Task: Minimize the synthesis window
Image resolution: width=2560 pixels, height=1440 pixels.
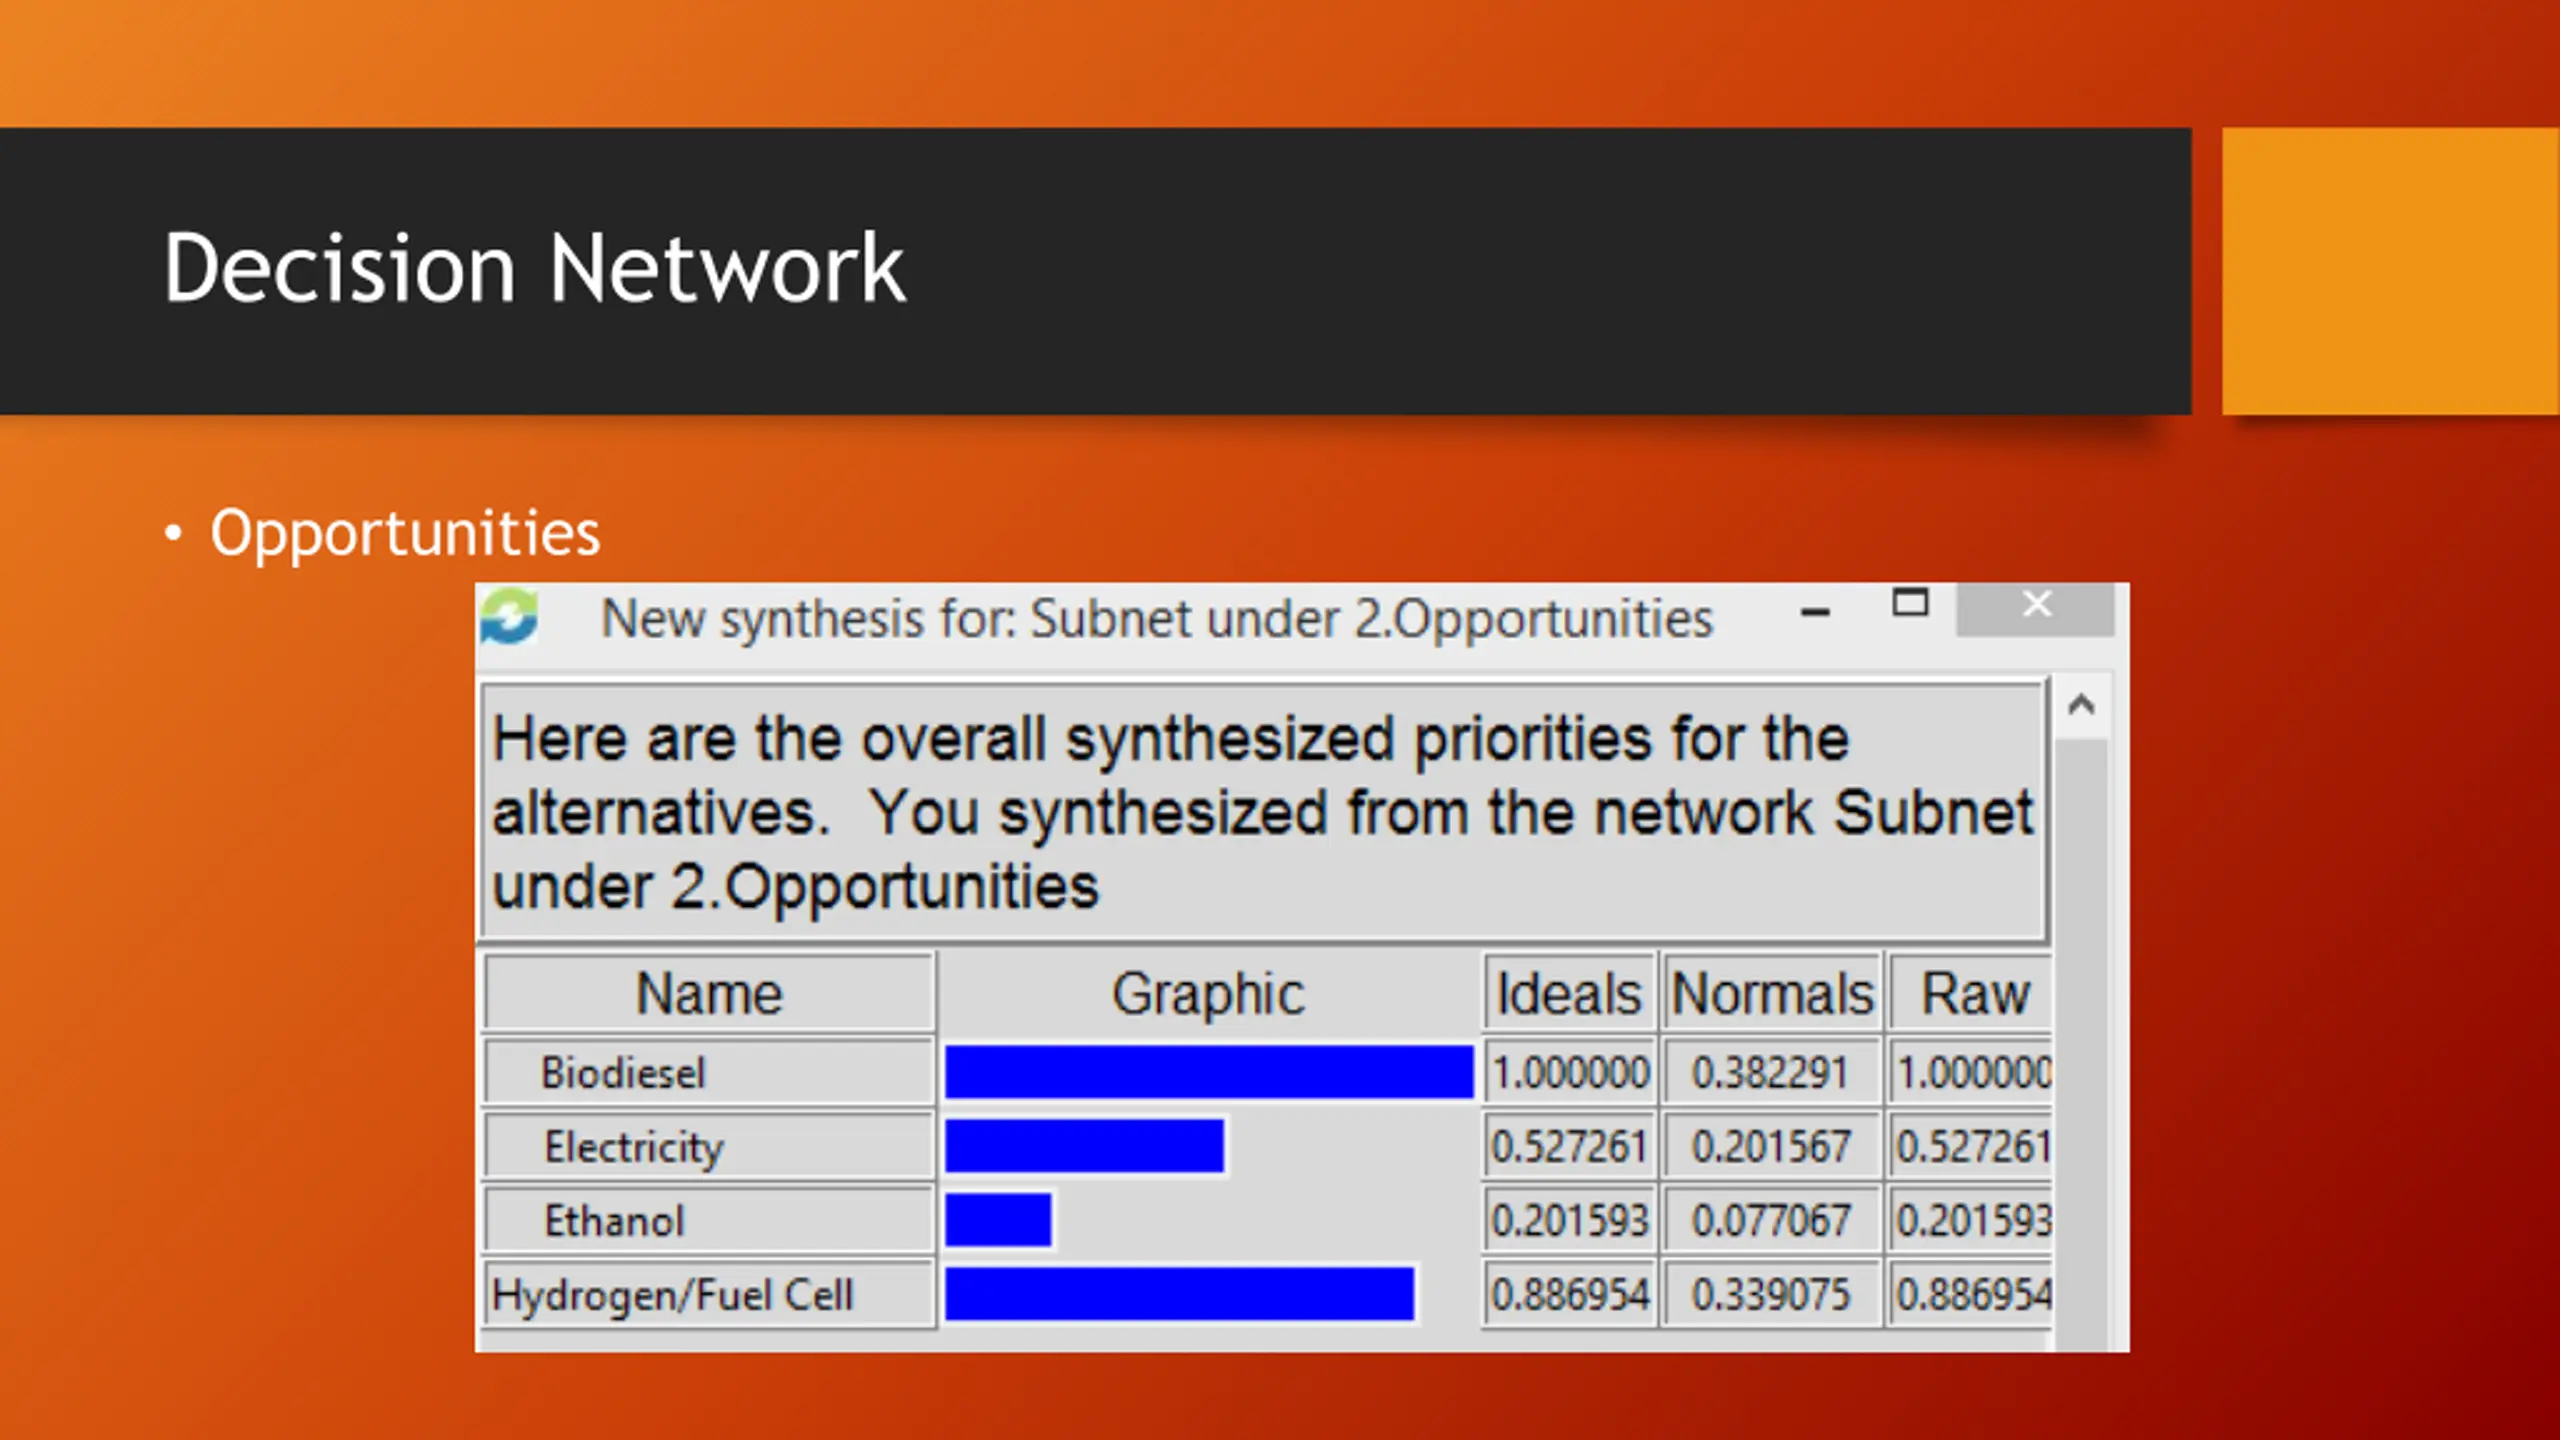Action: (x=1815, y=612)
